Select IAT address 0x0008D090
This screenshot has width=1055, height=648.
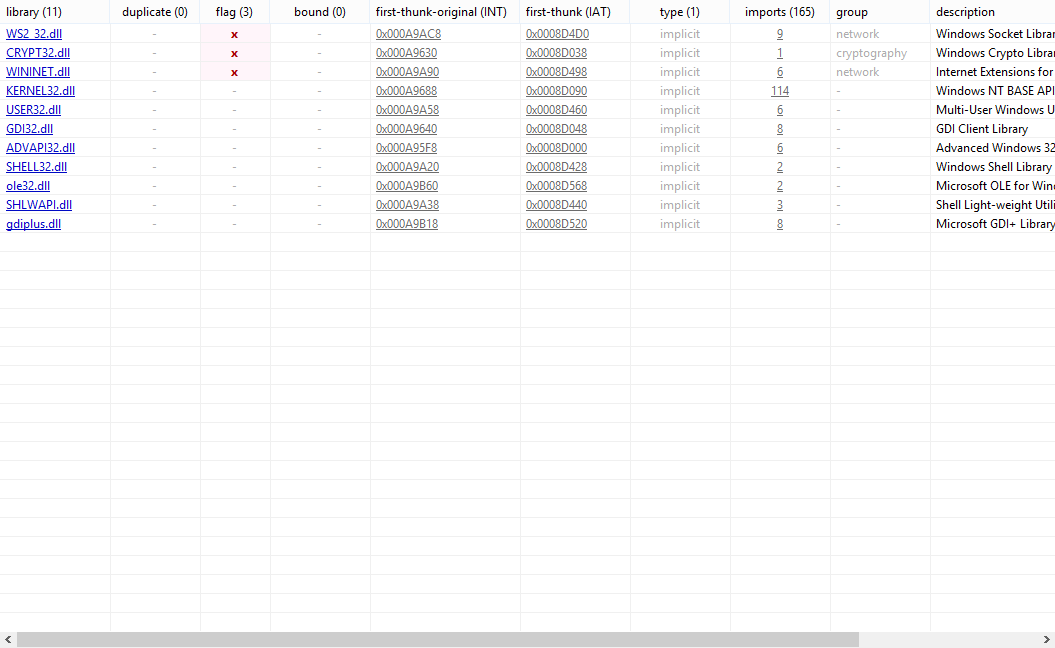coord(556,91)
